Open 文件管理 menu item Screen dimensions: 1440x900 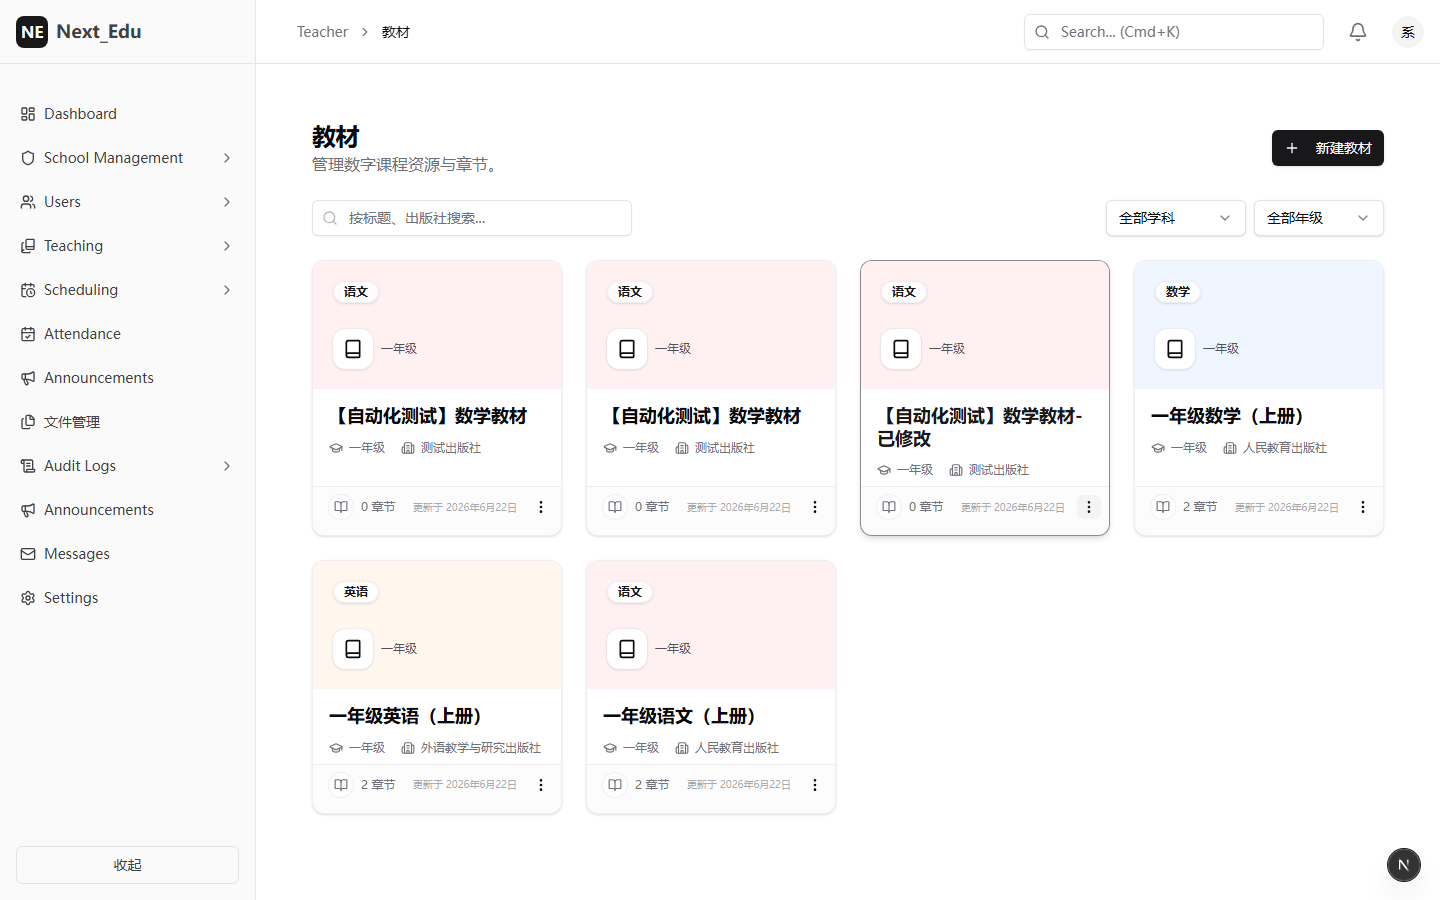127,422
